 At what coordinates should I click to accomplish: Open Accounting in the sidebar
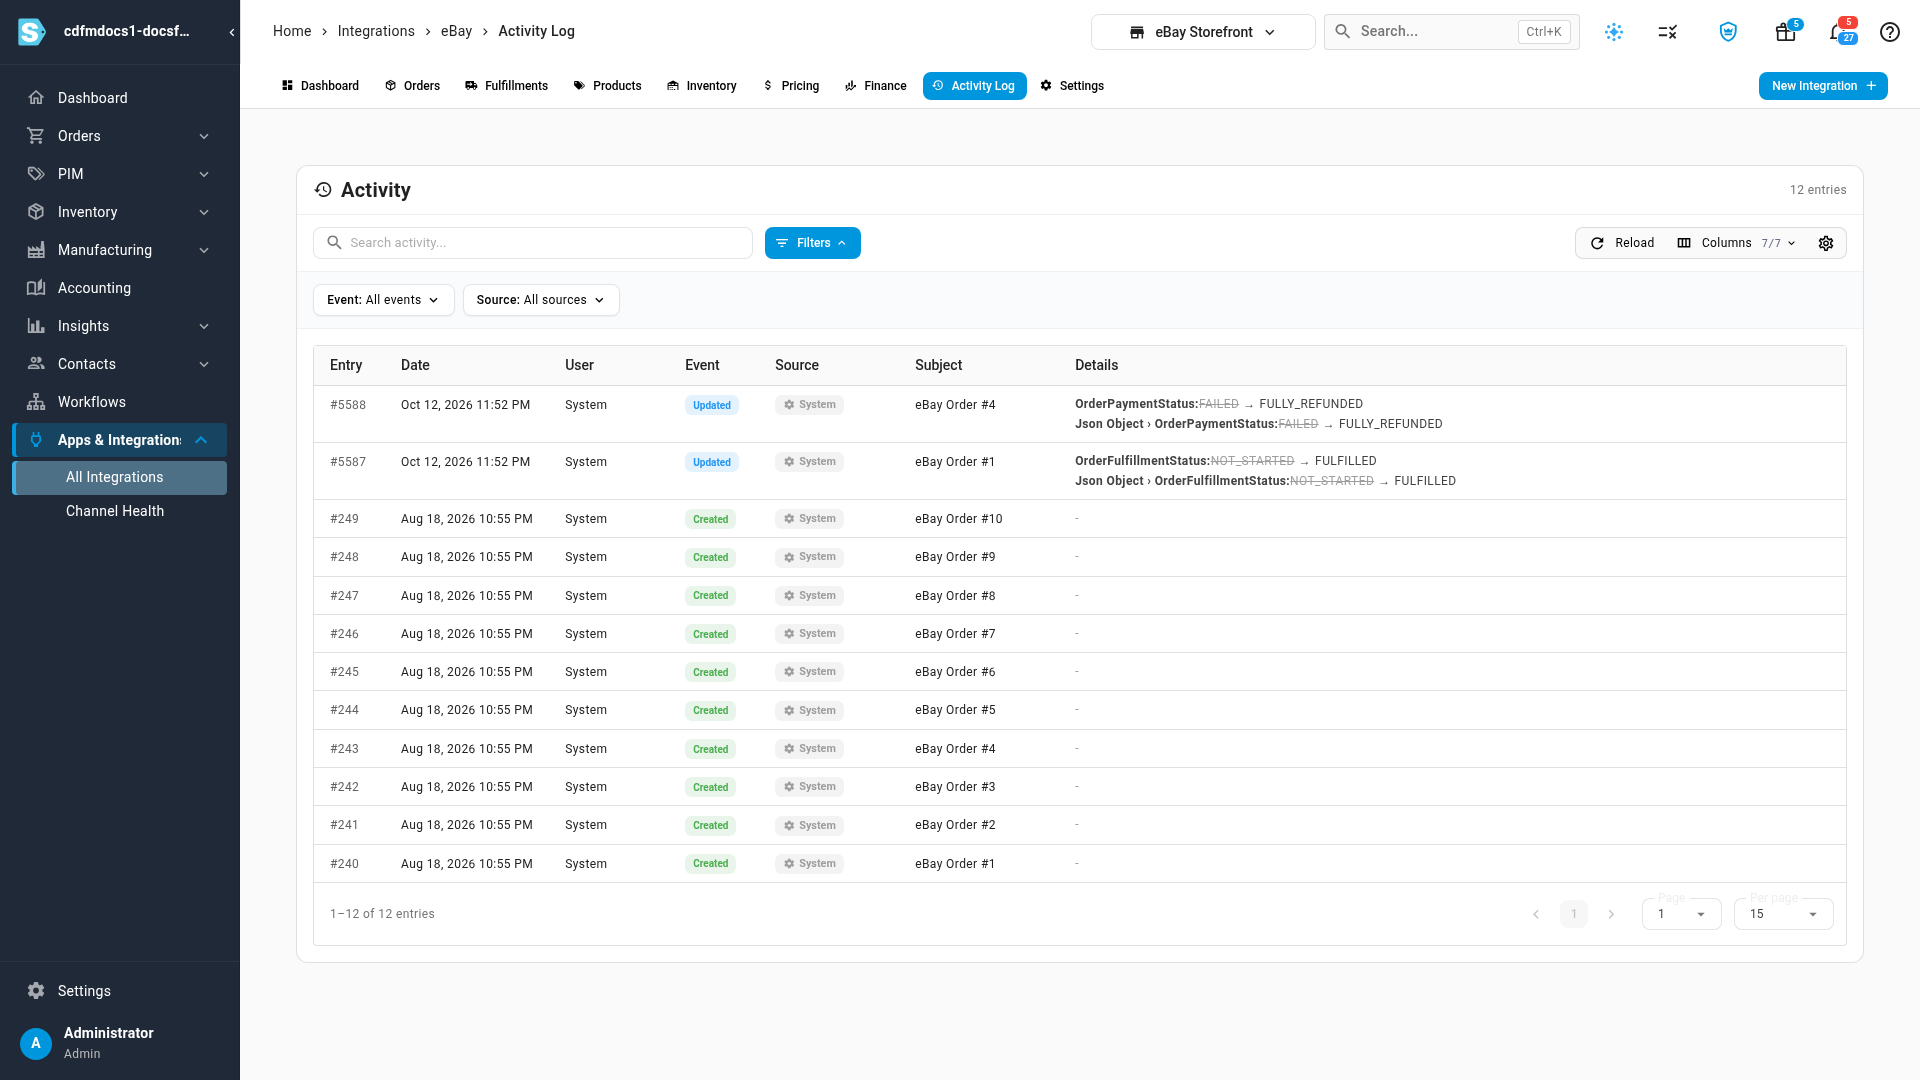pyautogui.click(x=120, y=288)
